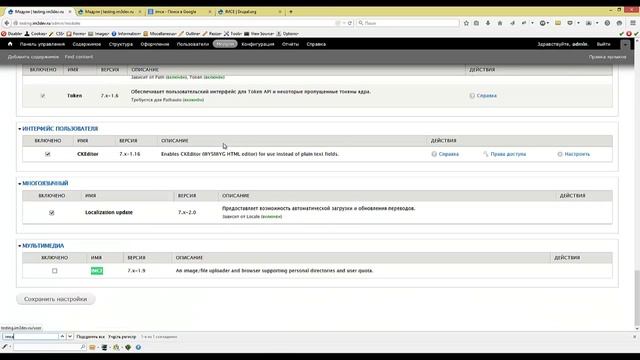
Task: Open the Pocket toolbar icon
Action: pyautogui.click(x=570, y=23)
